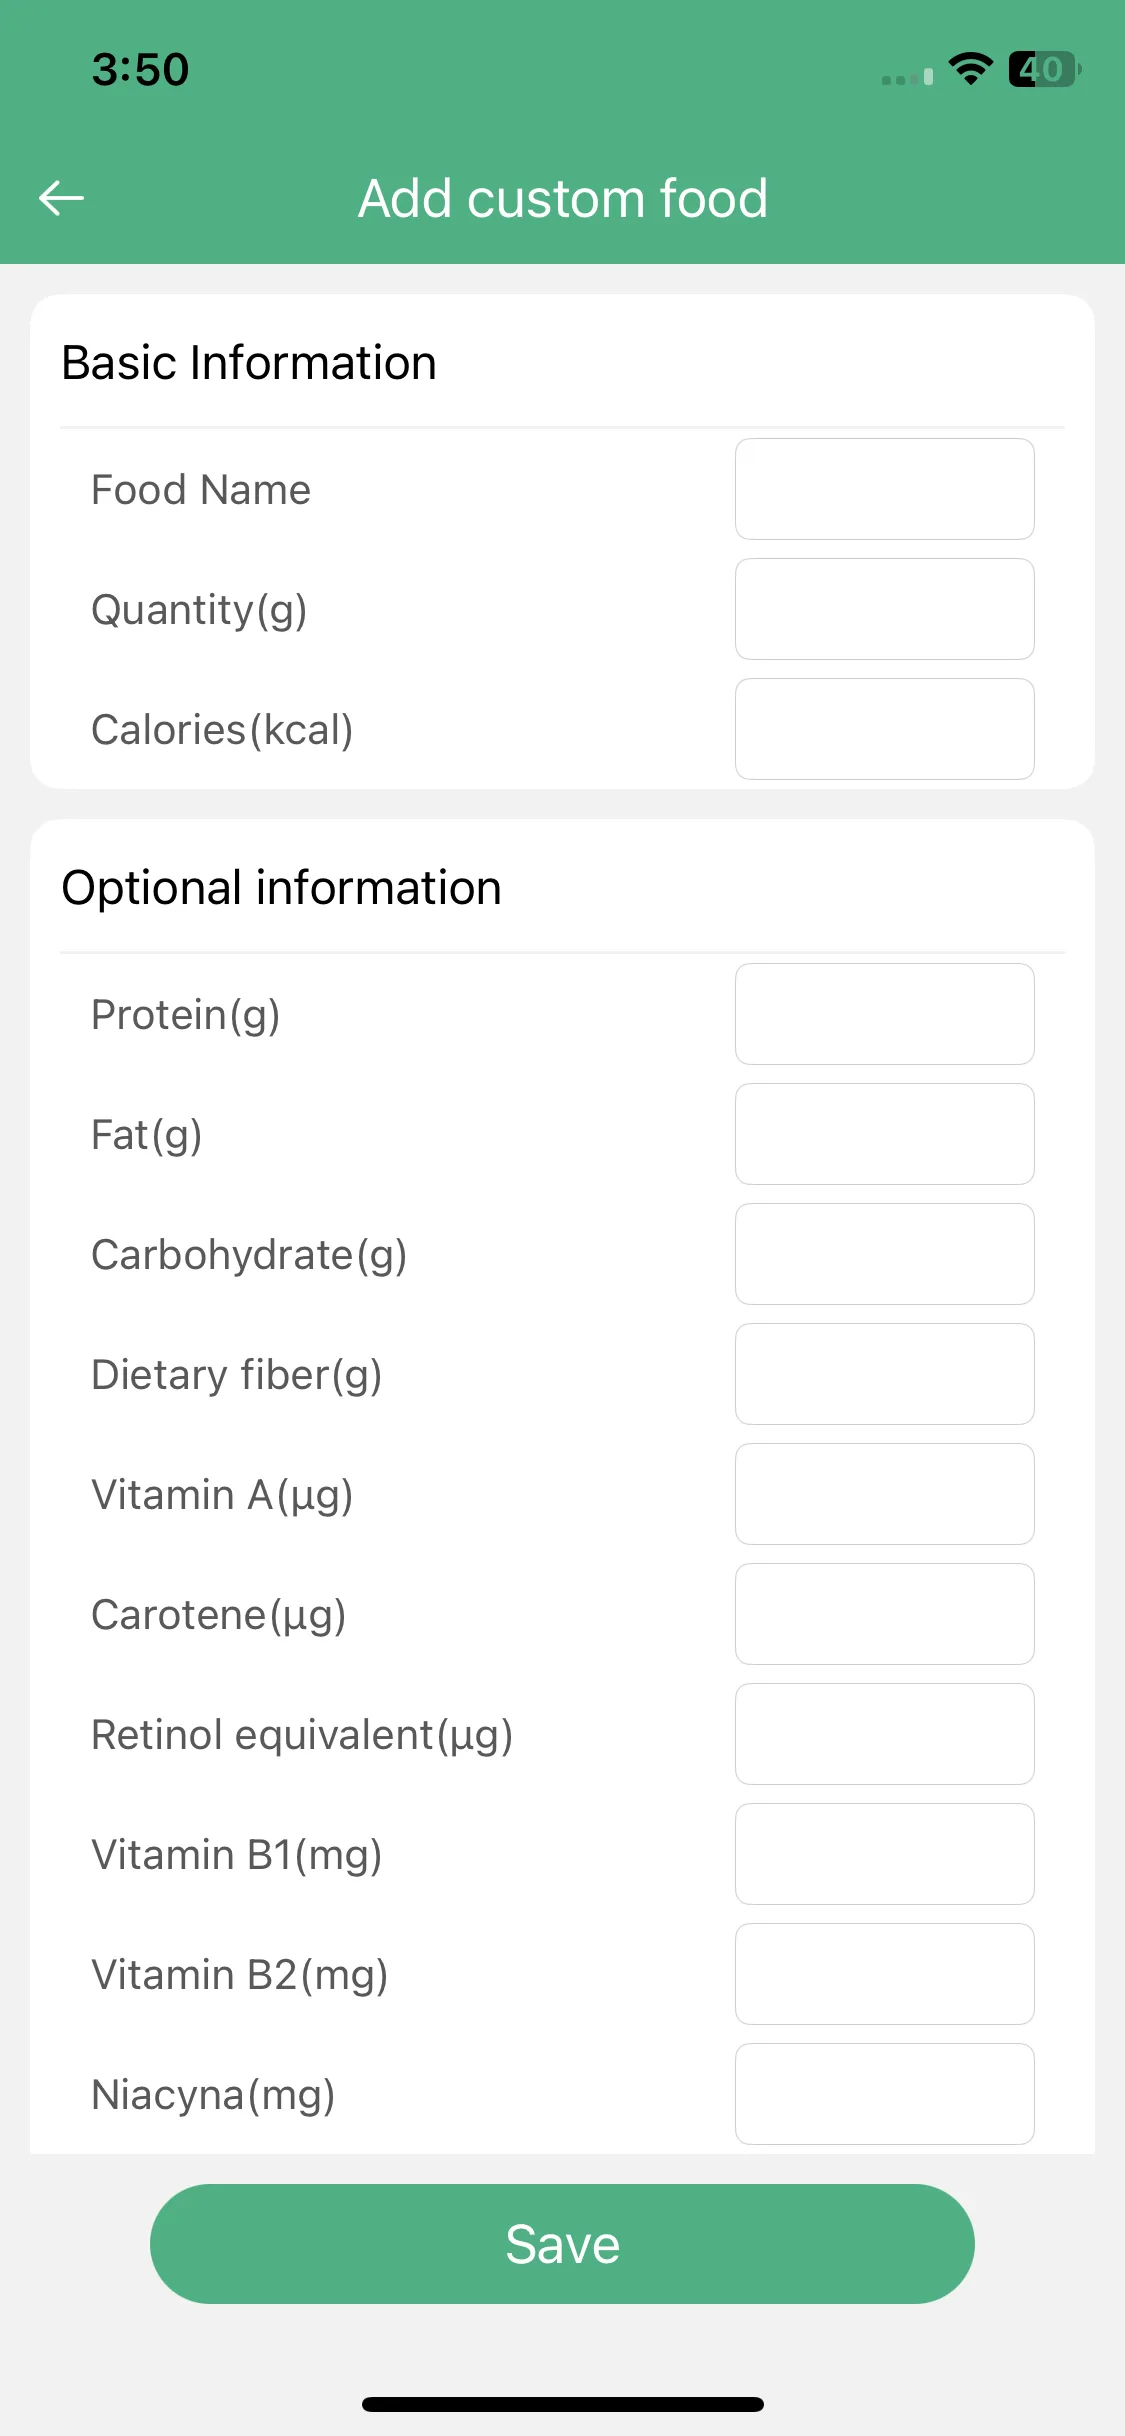Focus the Retinol equivalent(µg) field
The width and height of the screenshot is (1125, 2436).
pyautogui.click(x=885, y=1734)
